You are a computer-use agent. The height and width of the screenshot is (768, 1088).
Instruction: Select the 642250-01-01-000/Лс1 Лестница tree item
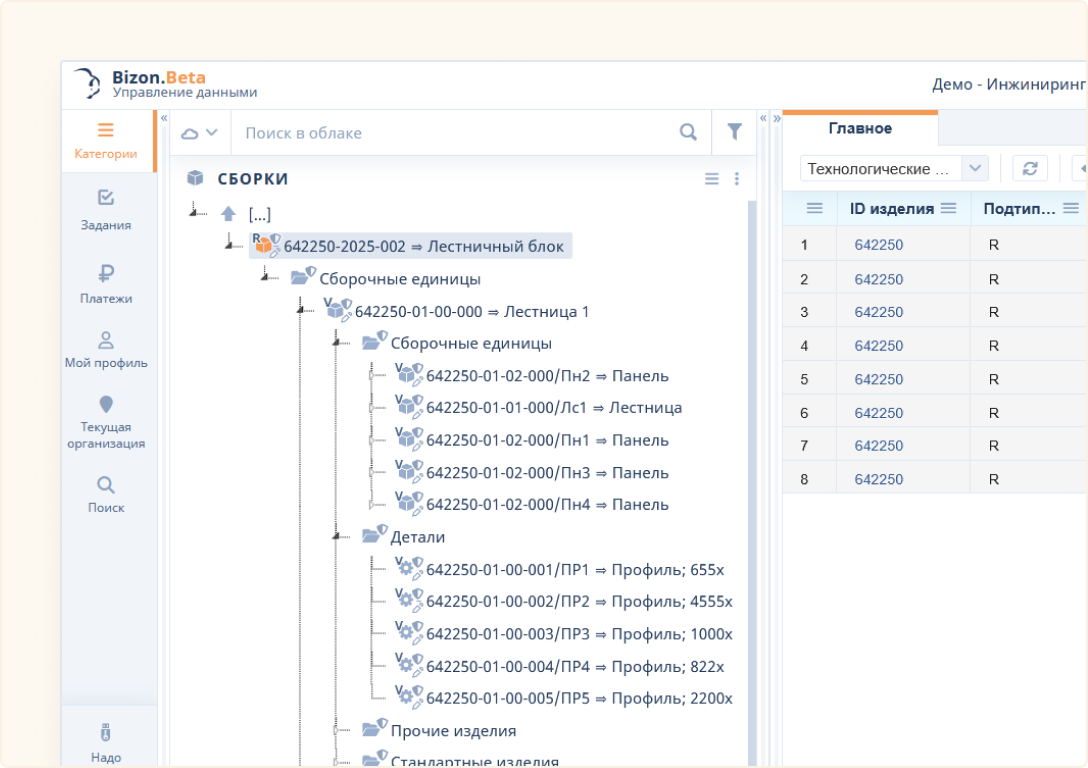click(x=553, y=408)
